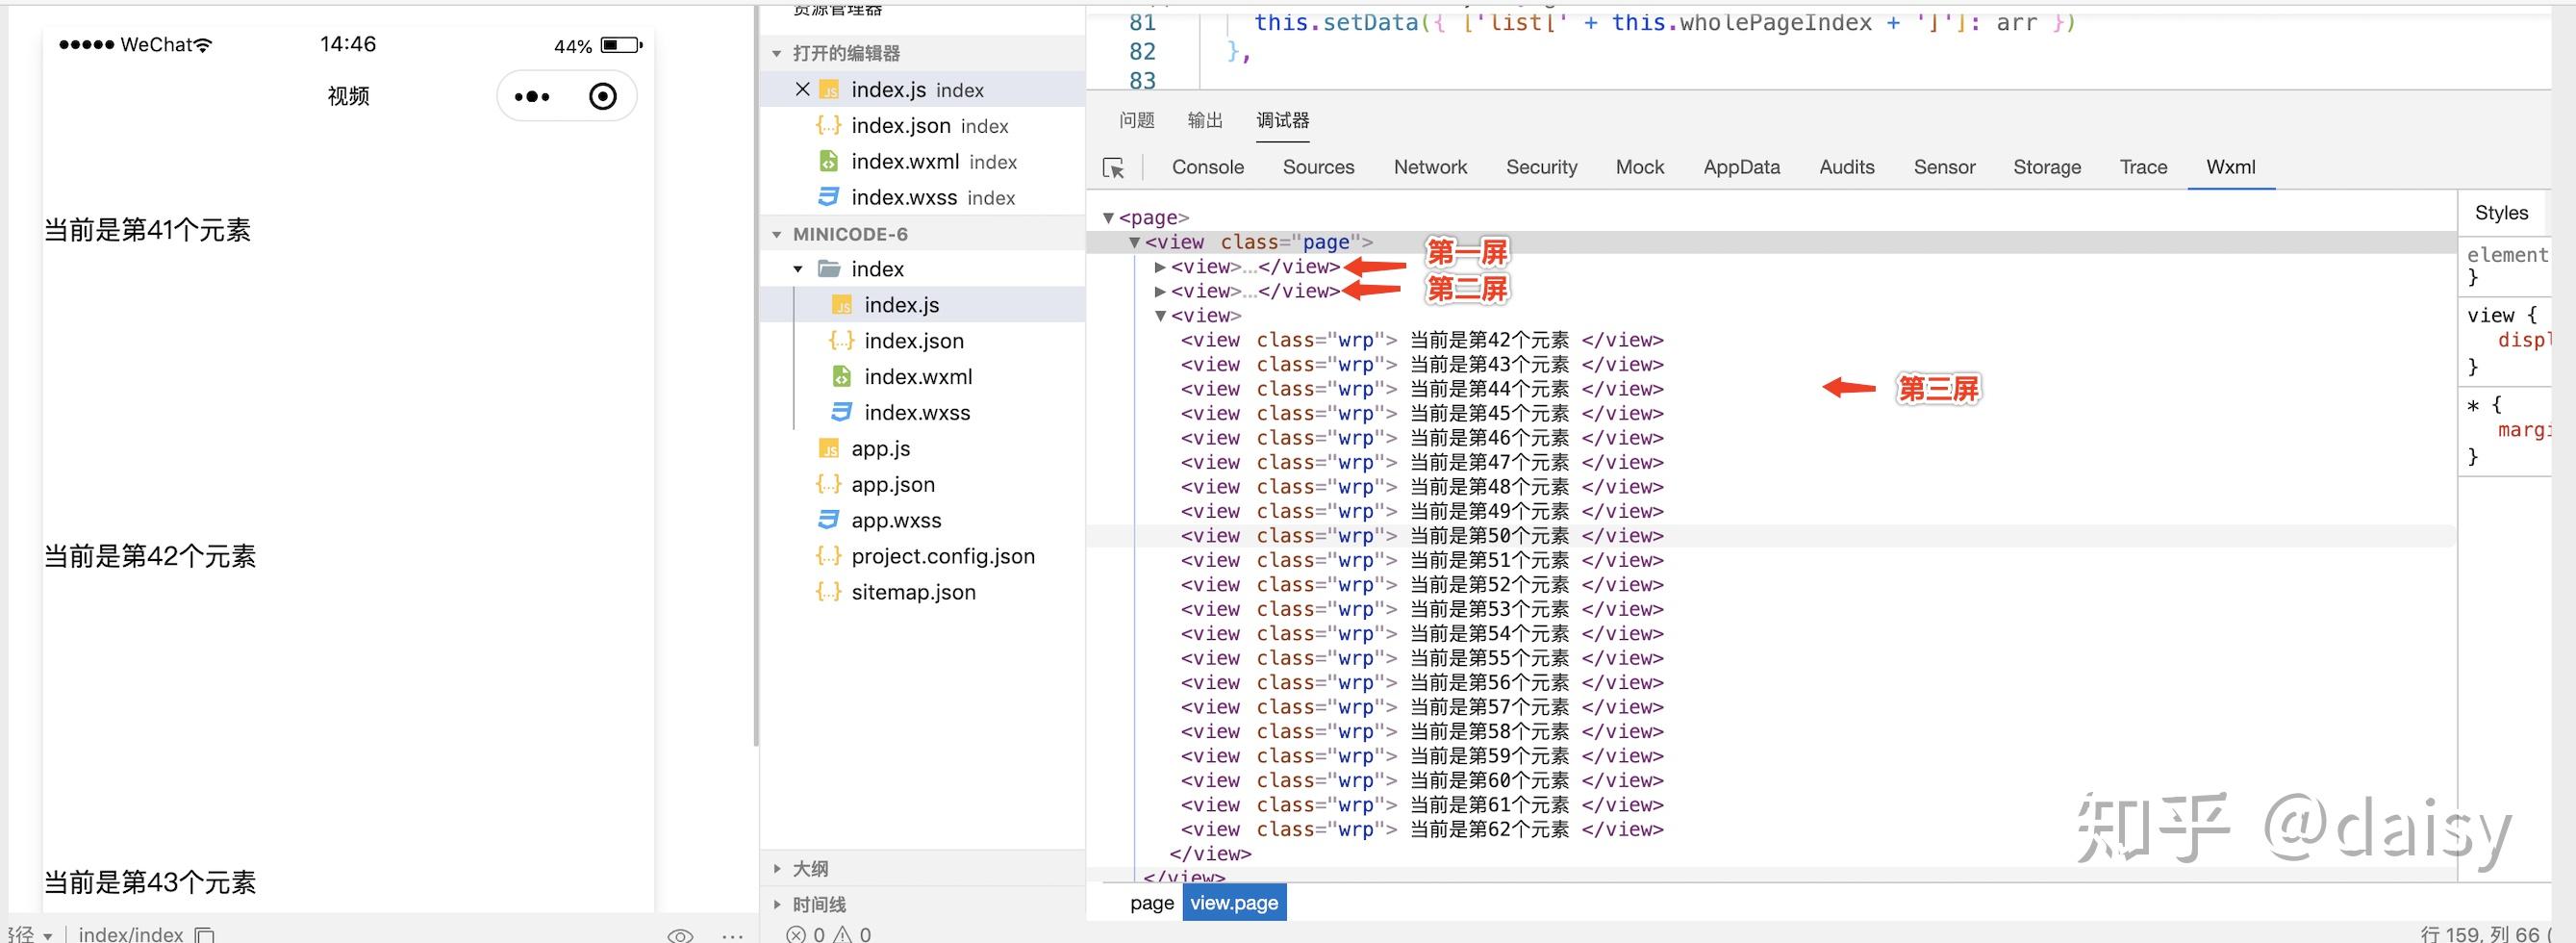Image resolution: width=2576 pixels, height=943 pixels.
Task: Switch to the Console tab
Action: [x=1208, y=167]
